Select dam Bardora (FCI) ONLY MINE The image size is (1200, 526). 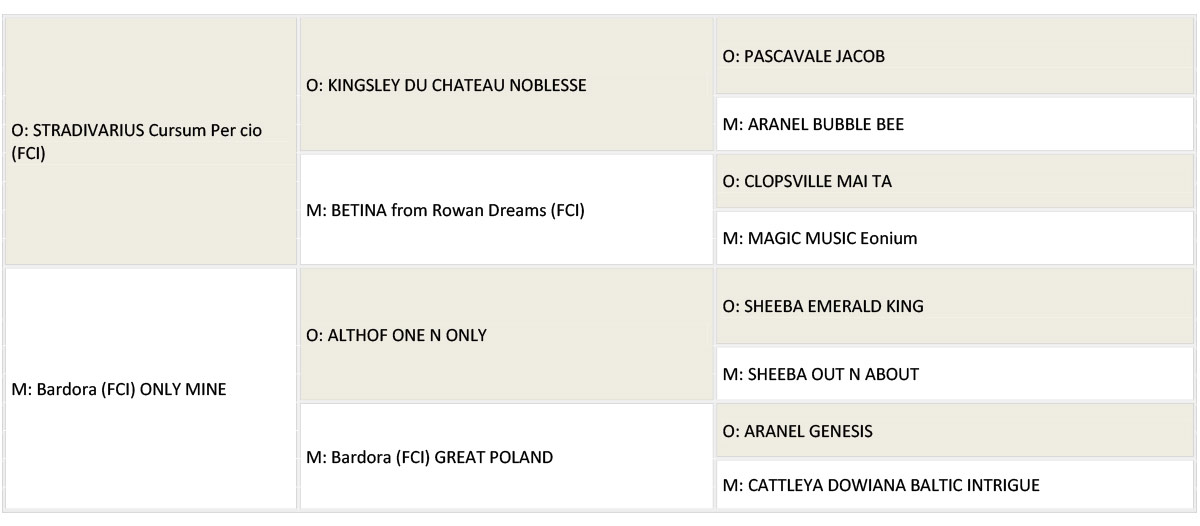(x=118, y=389)
